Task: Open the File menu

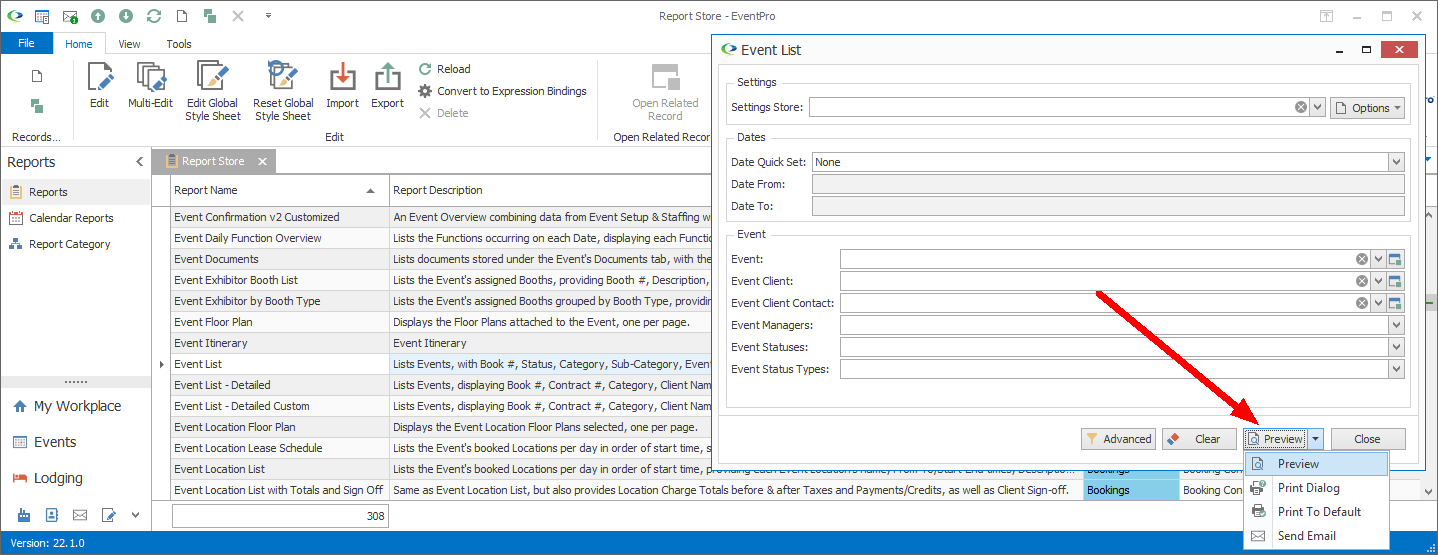Action: coord(26,44)
